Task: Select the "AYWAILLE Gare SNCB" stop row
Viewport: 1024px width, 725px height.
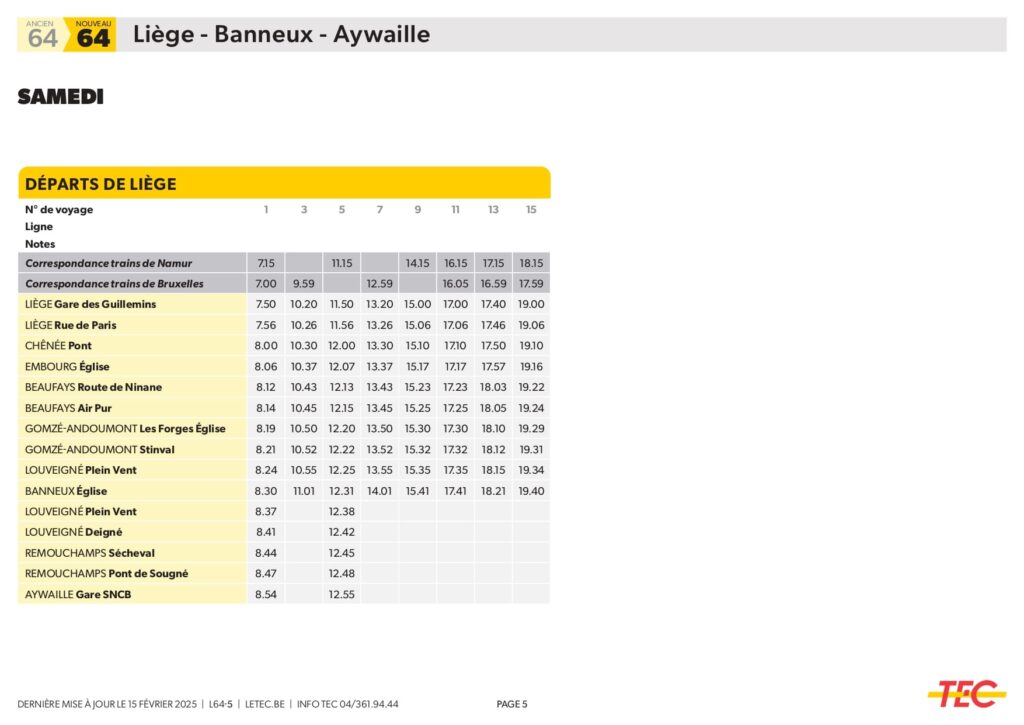Action: point(78,594)
